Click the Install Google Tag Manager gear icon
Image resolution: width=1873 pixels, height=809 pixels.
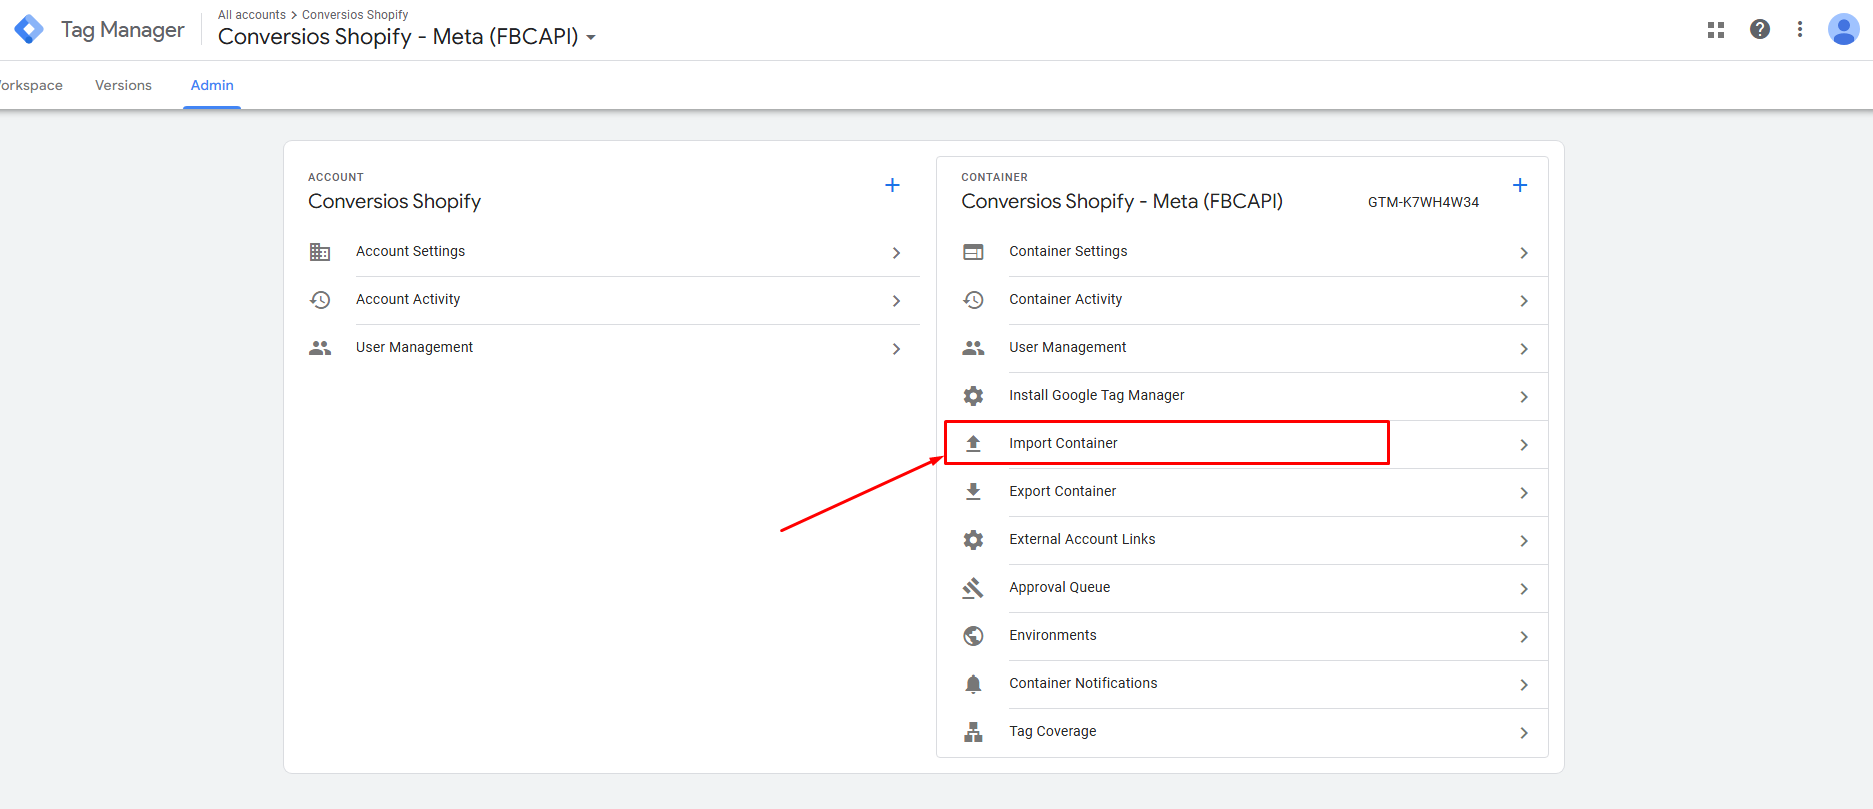tap(973, 396)
